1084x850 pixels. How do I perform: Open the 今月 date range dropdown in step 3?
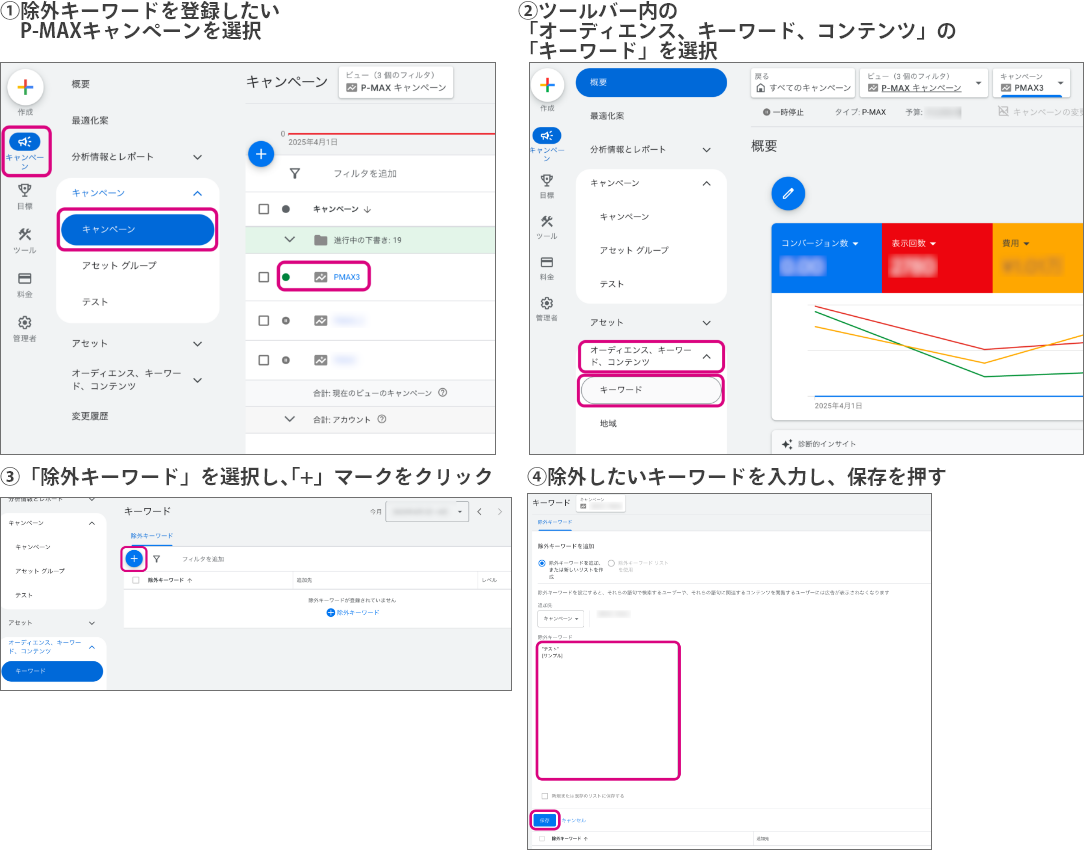point(427,511)
